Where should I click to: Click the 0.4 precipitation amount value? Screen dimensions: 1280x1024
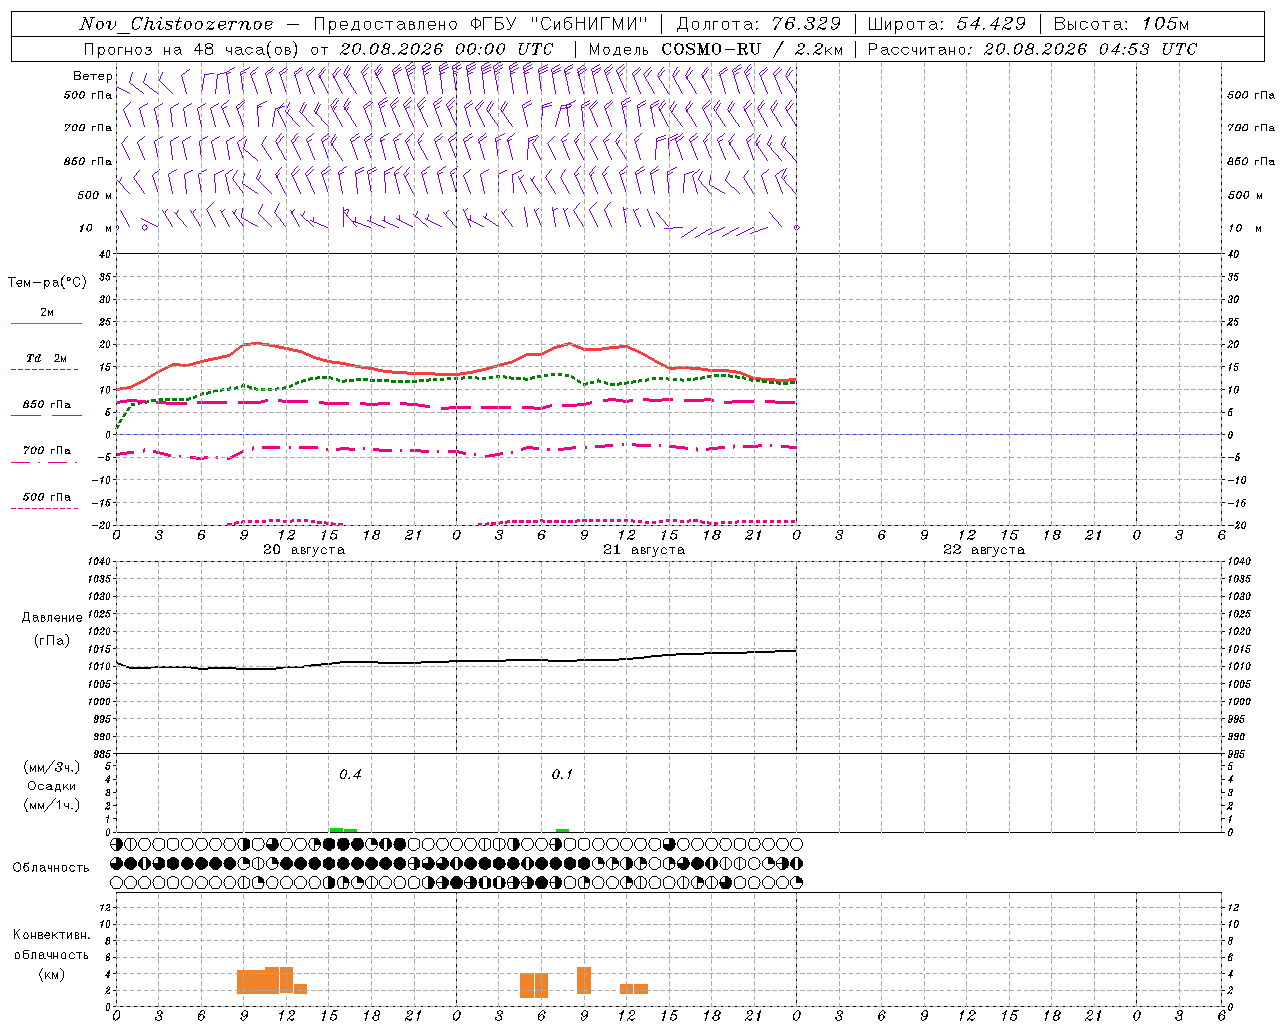tap(350, 774)
